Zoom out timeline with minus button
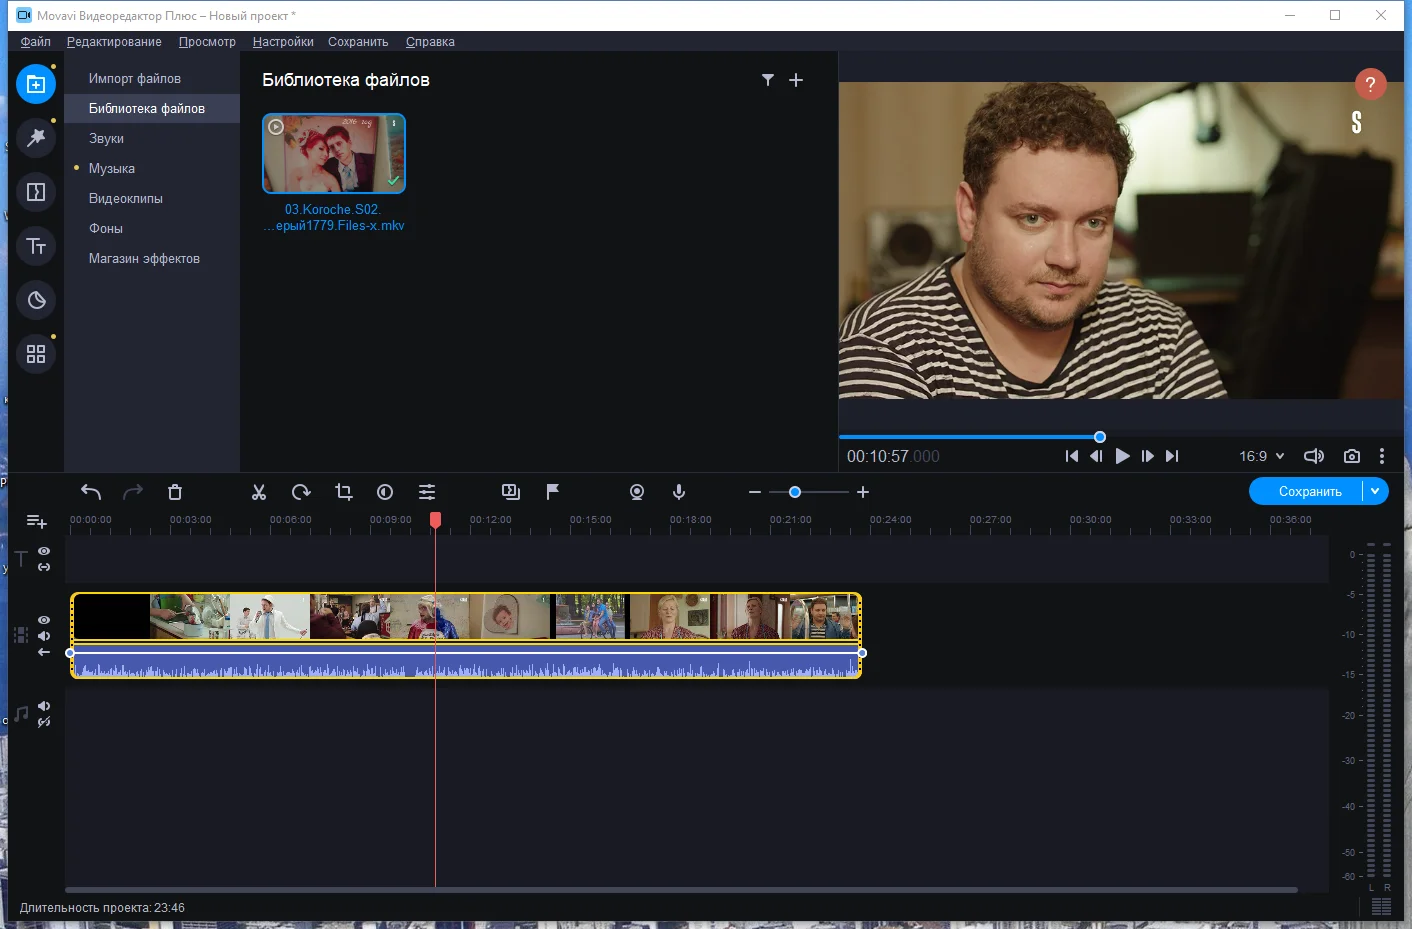The height and width of the screenshot is (929, 1412). [x=755, y=492]
